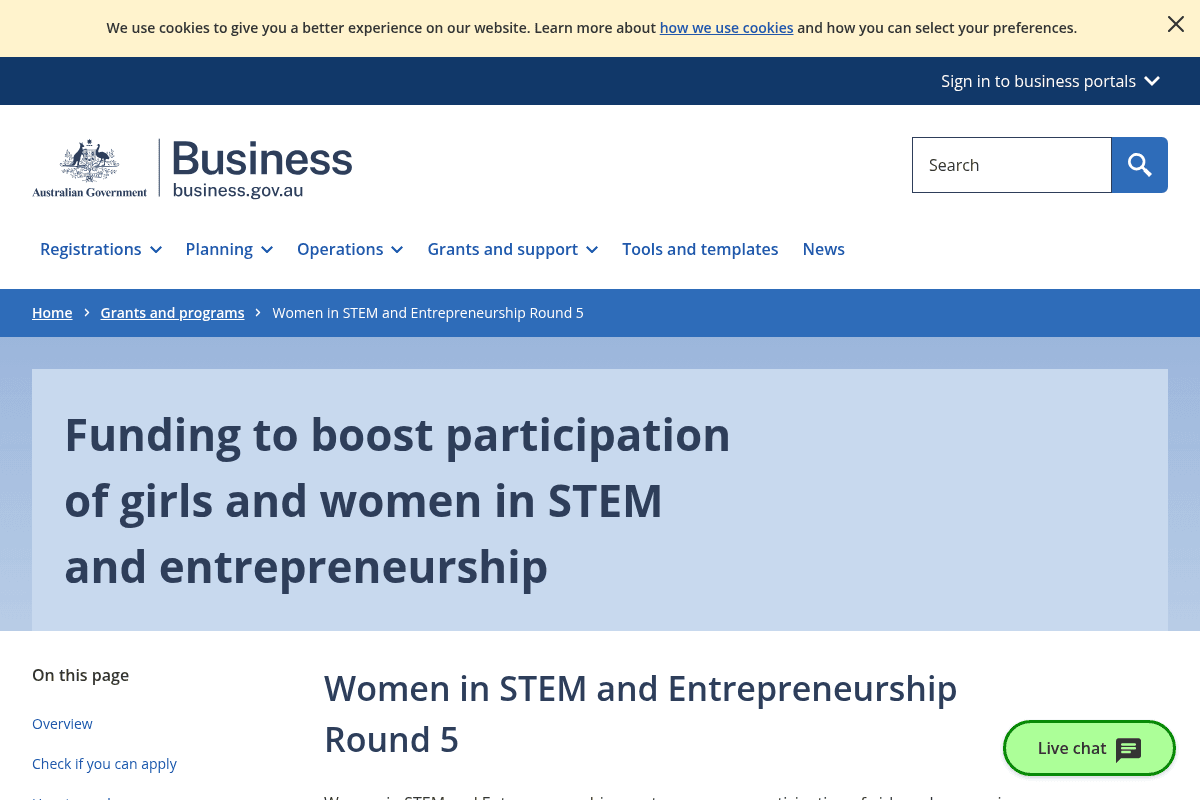This screenshot has width=1200, height=800.
Task: Click the breadcrumb arrow after Home
Action: pos(86,312)
